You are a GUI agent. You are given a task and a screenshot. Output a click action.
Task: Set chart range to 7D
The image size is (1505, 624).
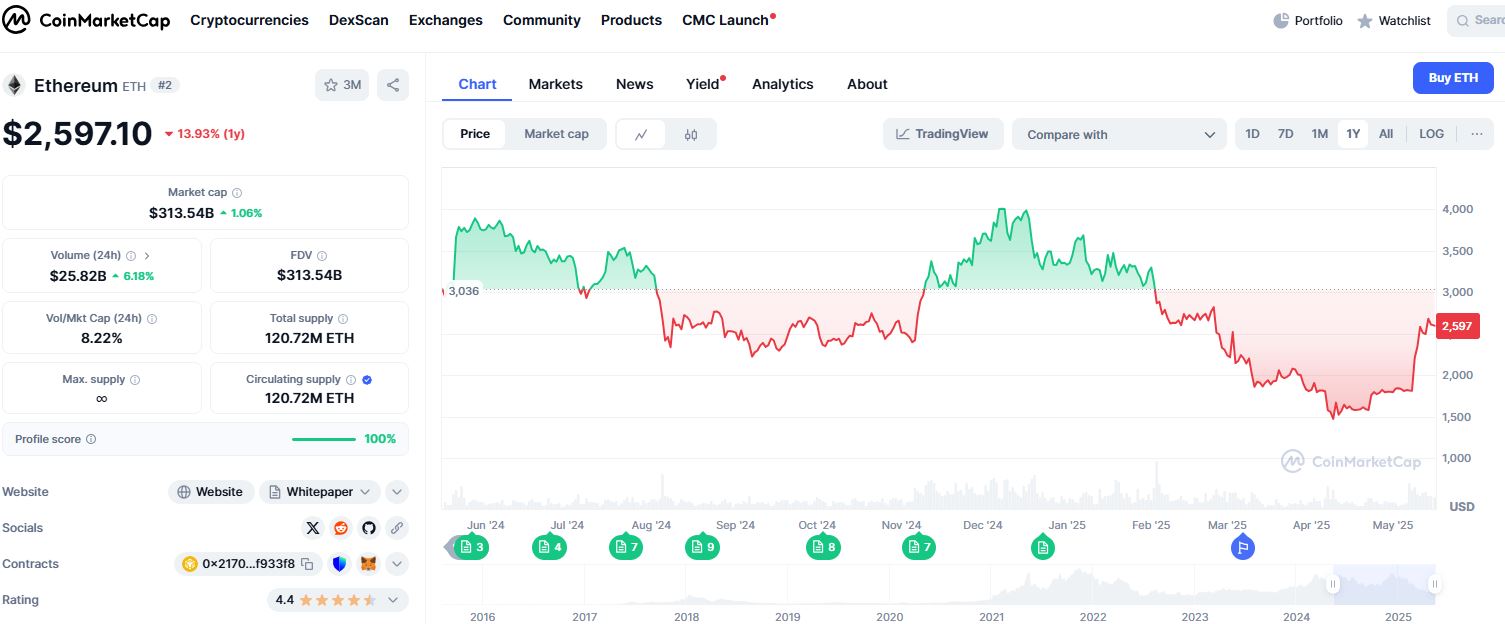coord(1286,134)
